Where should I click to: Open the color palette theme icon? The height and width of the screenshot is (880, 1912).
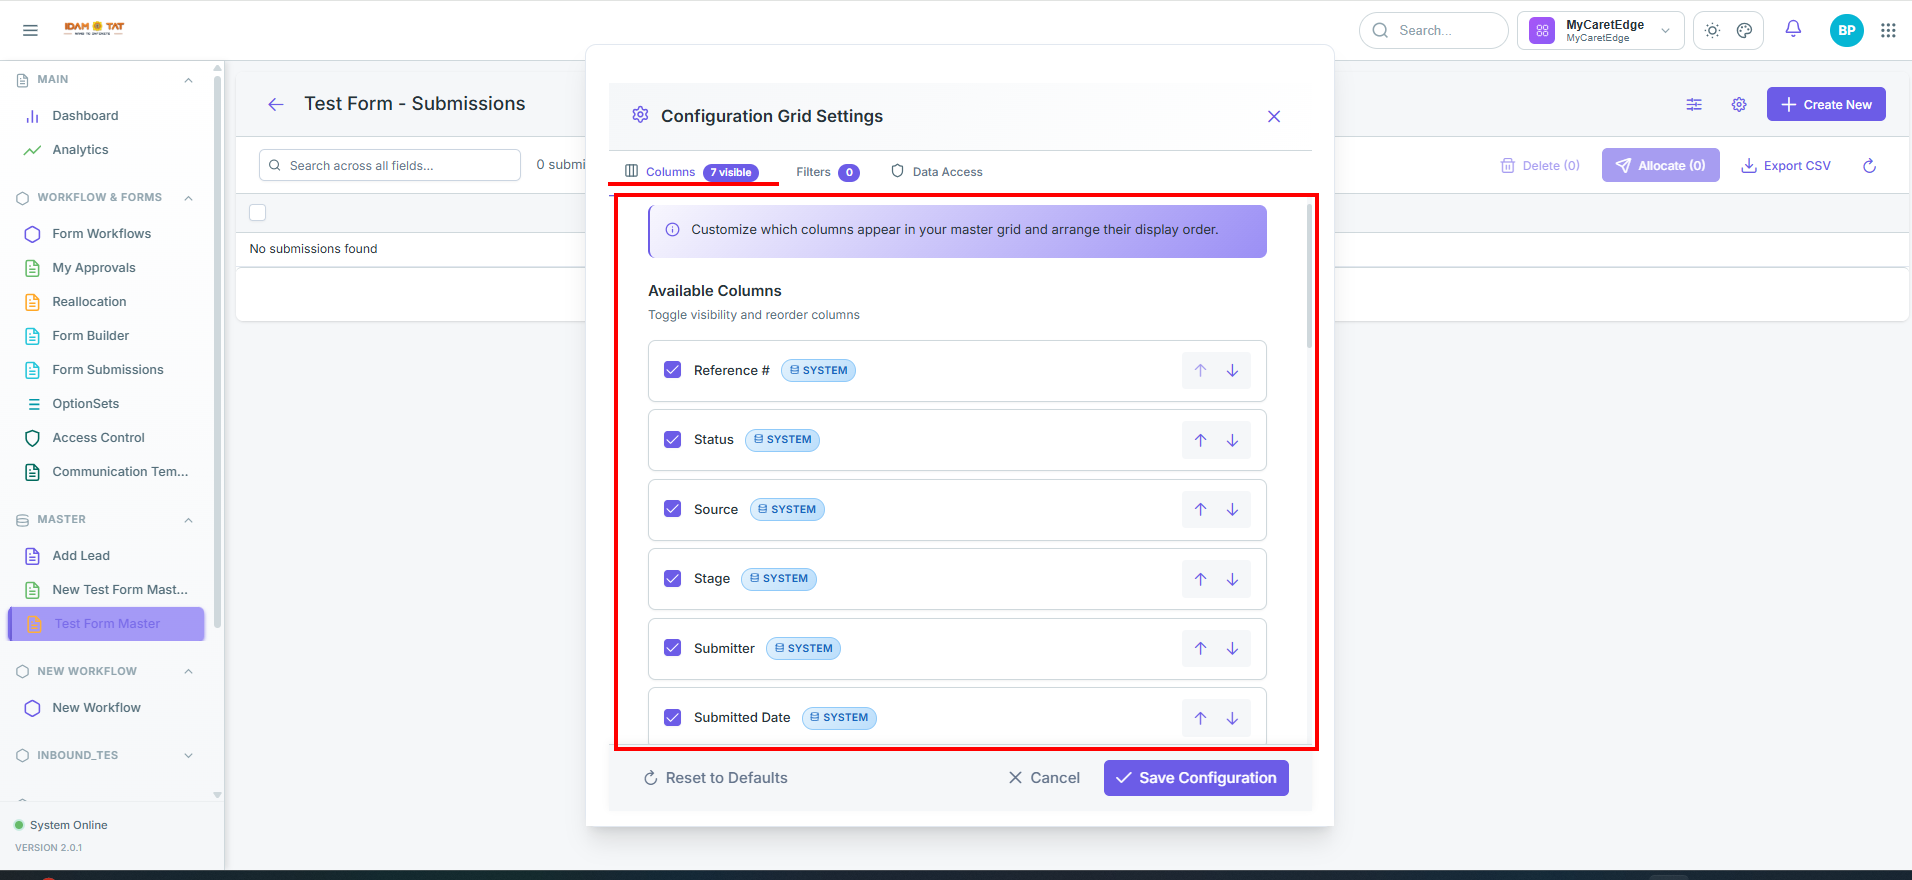[1744, 30]
